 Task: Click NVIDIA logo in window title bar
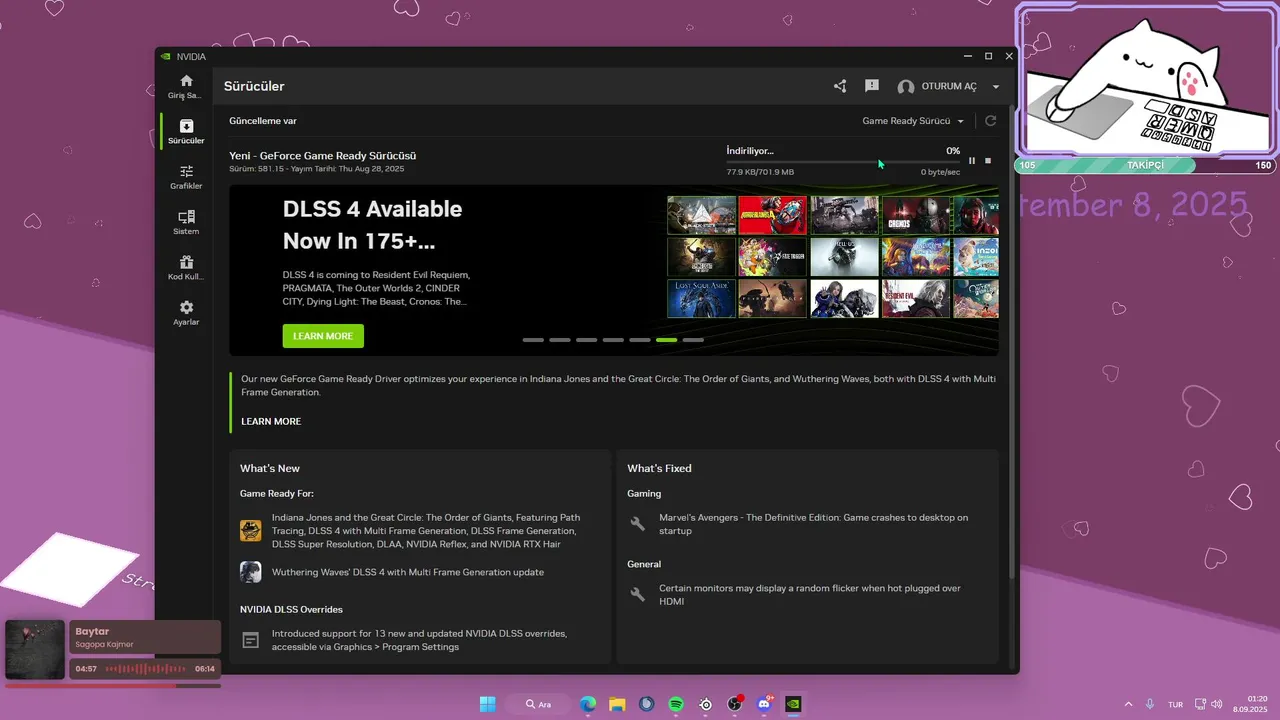pyautogui.click(x=166, y=57)
